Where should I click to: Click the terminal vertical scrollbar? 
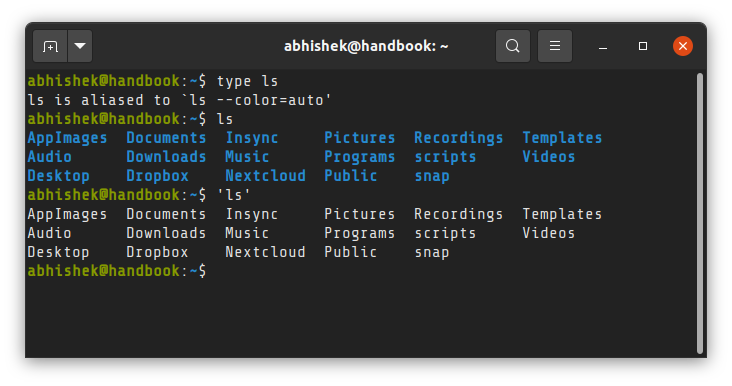pyautogui.click(x=699, y=213)
